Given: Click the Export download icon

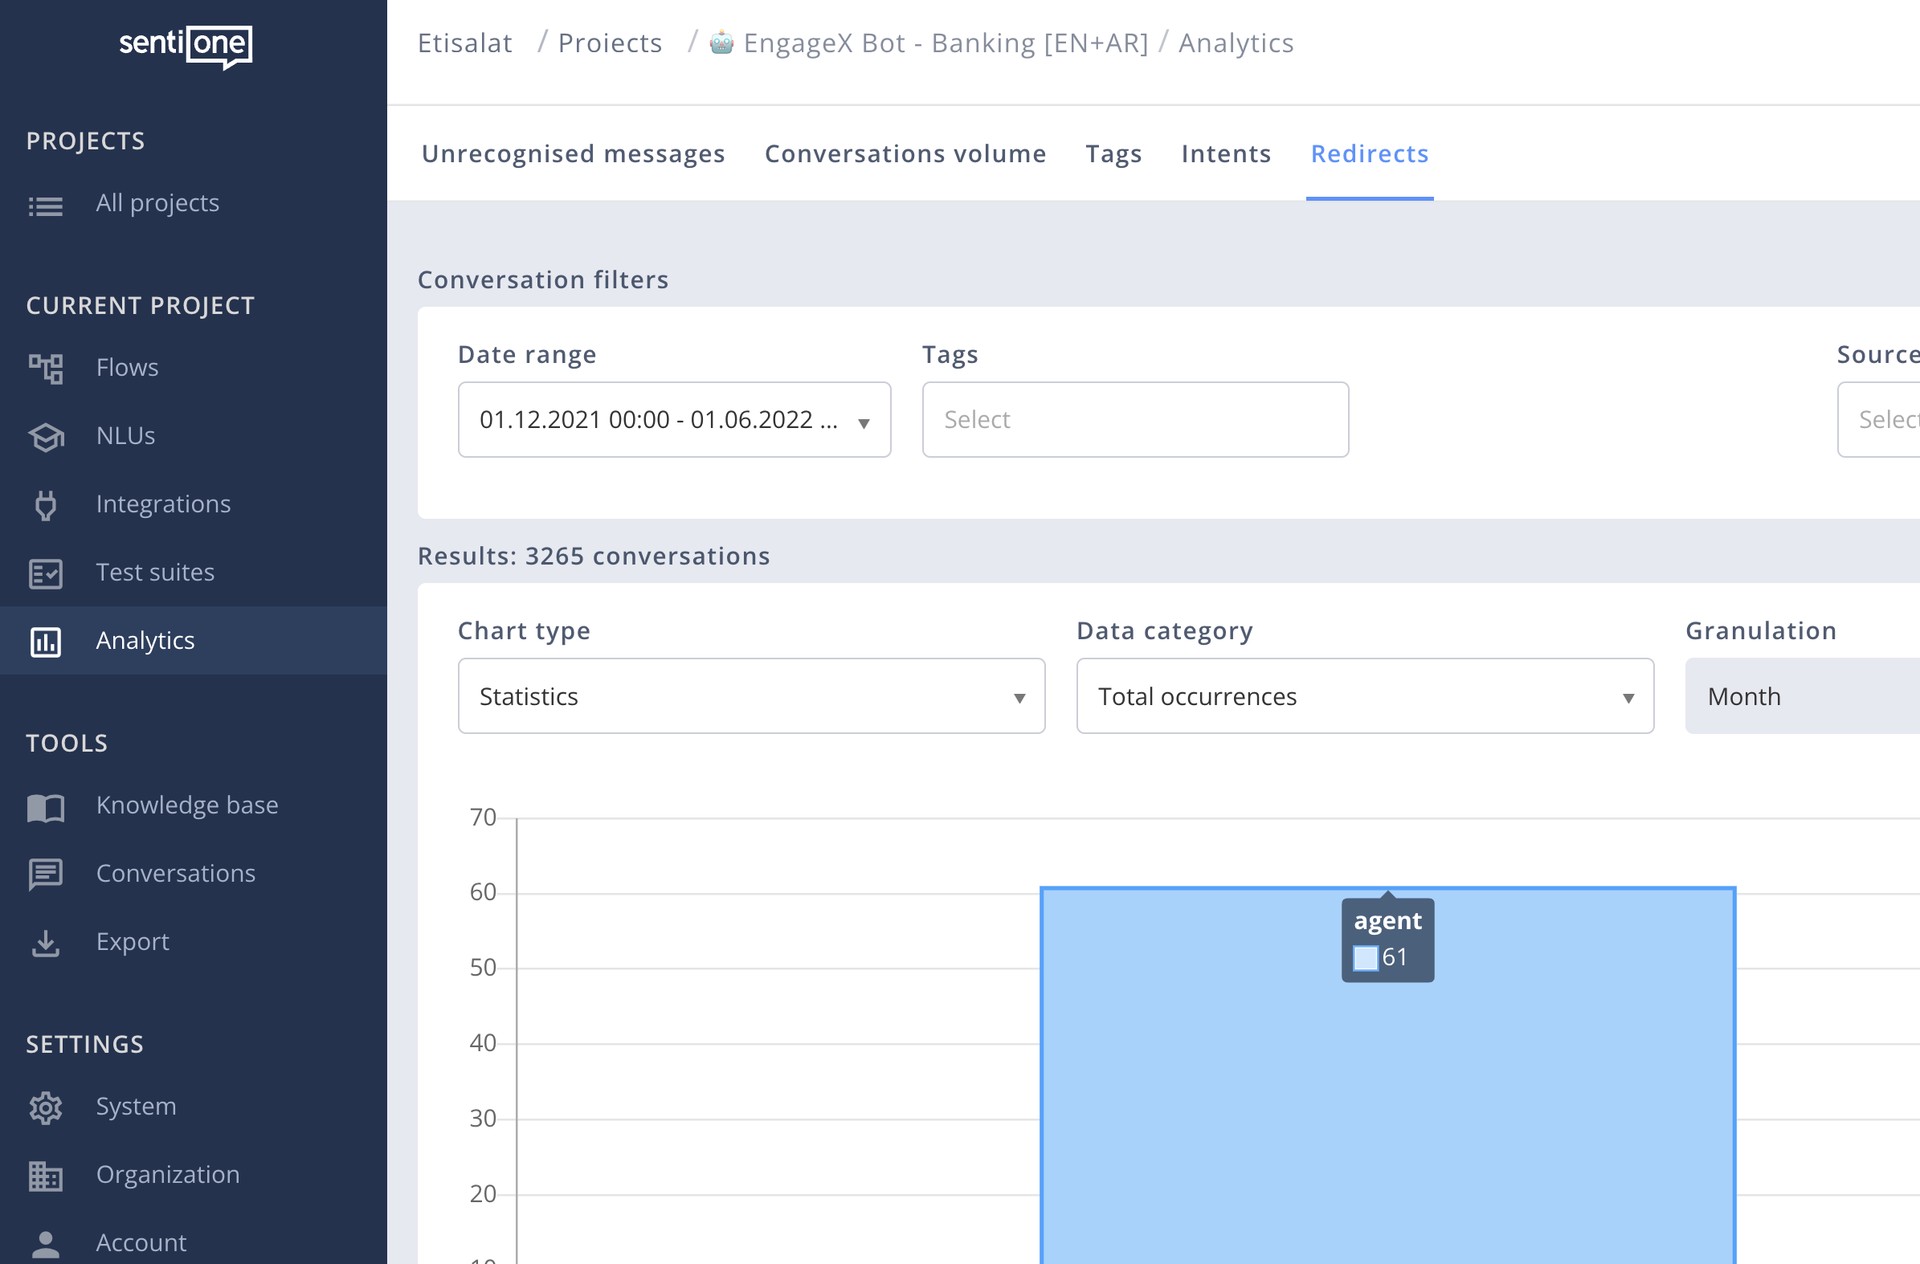Looking at the screenshot, I should point(46,942).
